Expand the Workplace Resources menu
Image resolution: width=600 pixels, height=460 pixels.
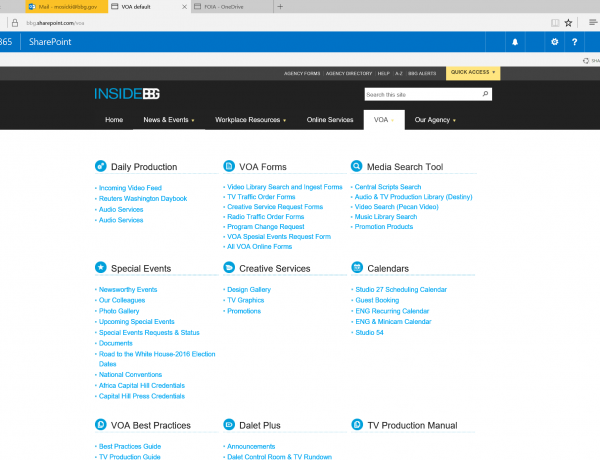pos(250,120)
